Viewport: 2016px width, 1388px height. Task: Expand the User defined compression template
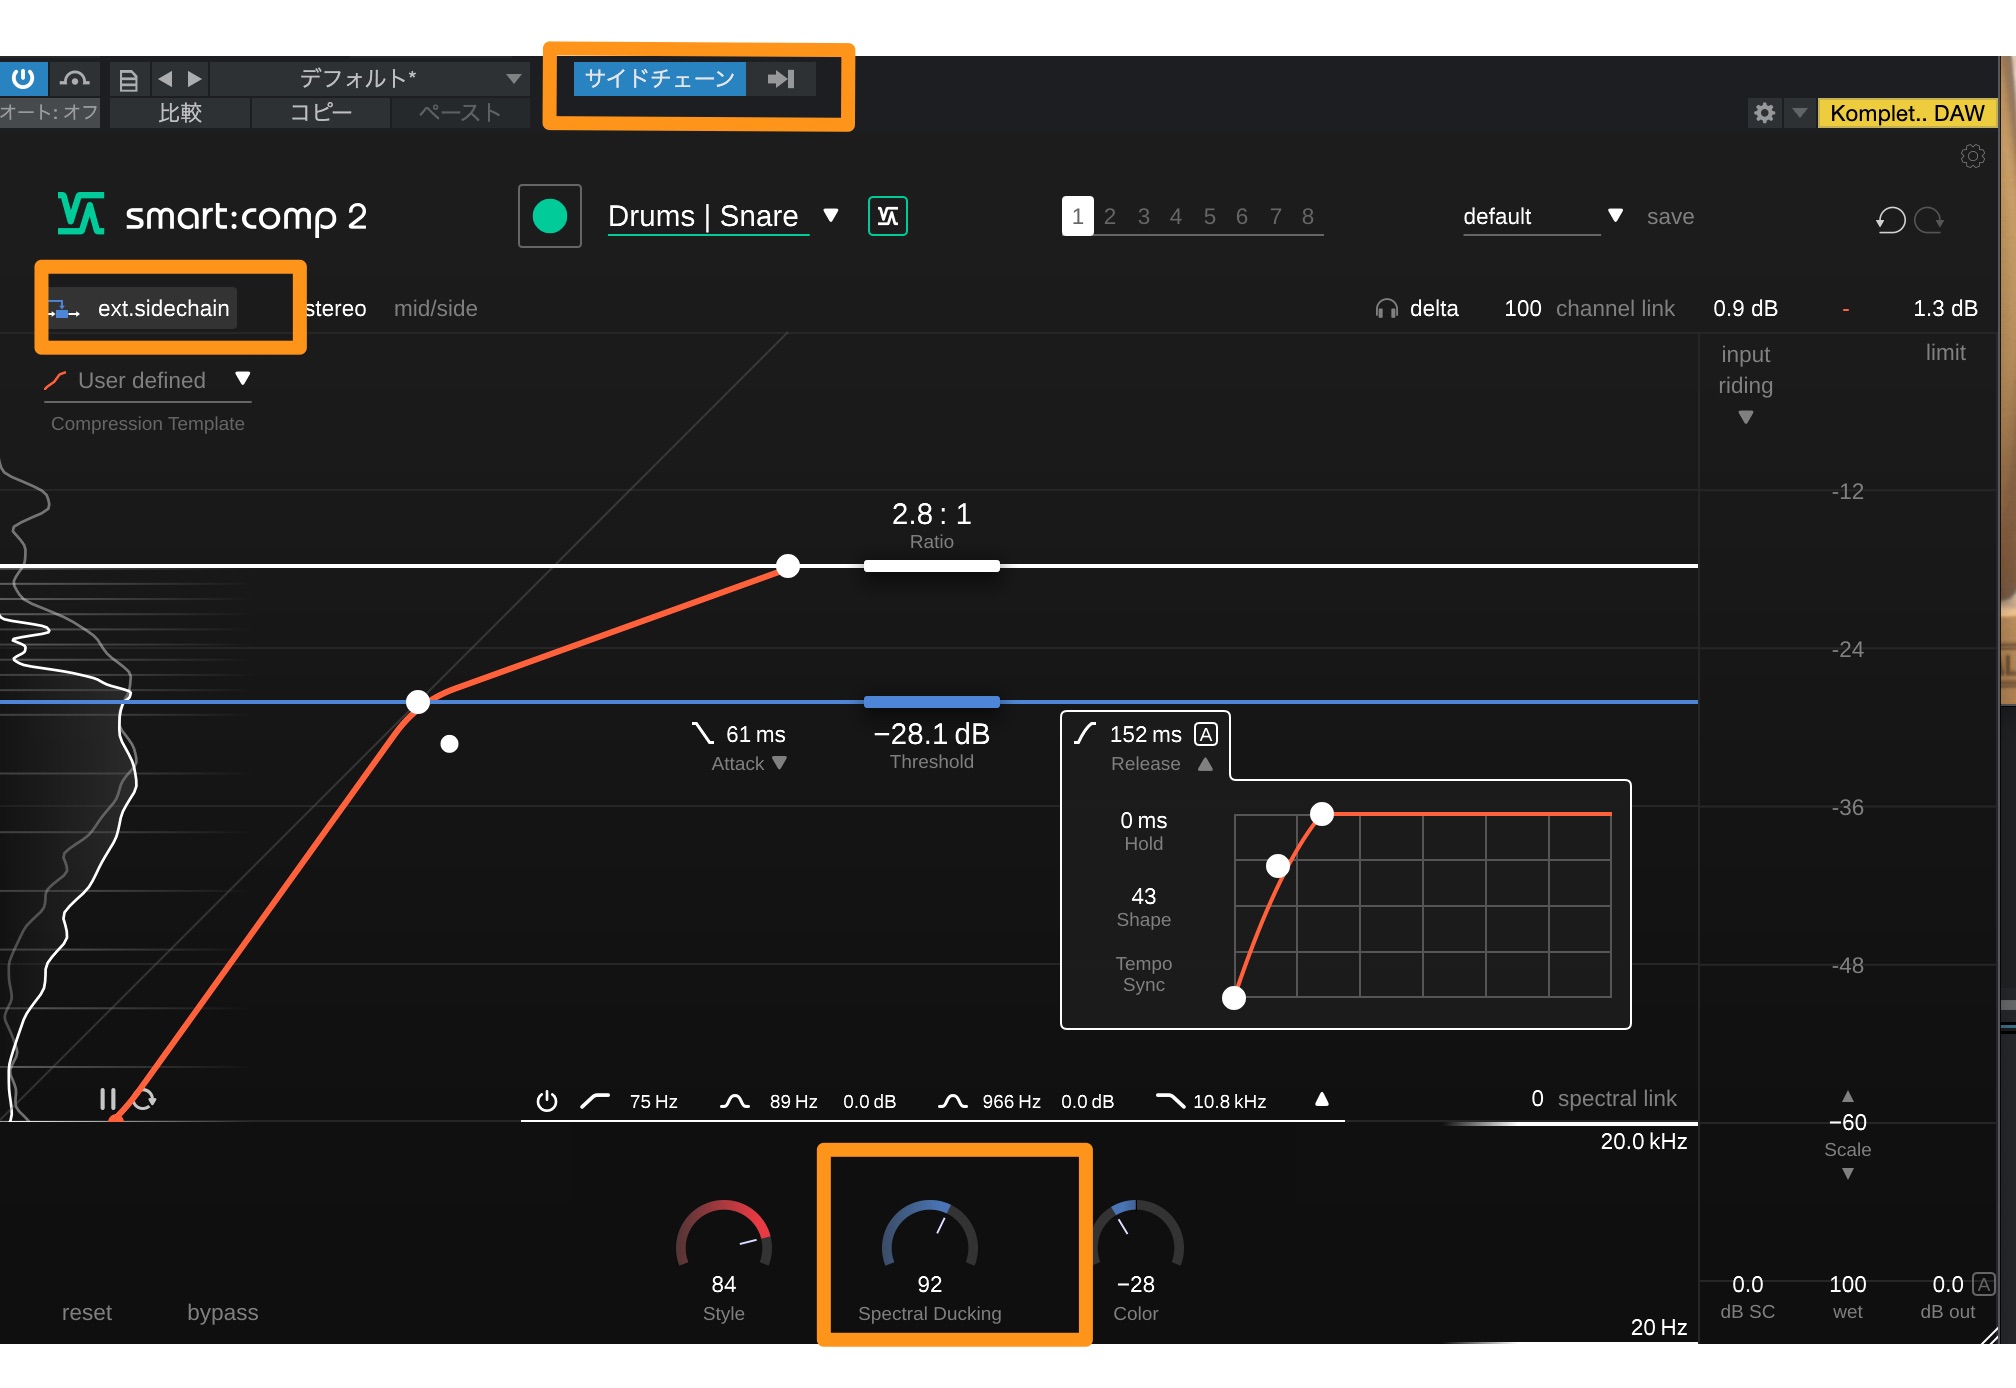pos(242,379)
